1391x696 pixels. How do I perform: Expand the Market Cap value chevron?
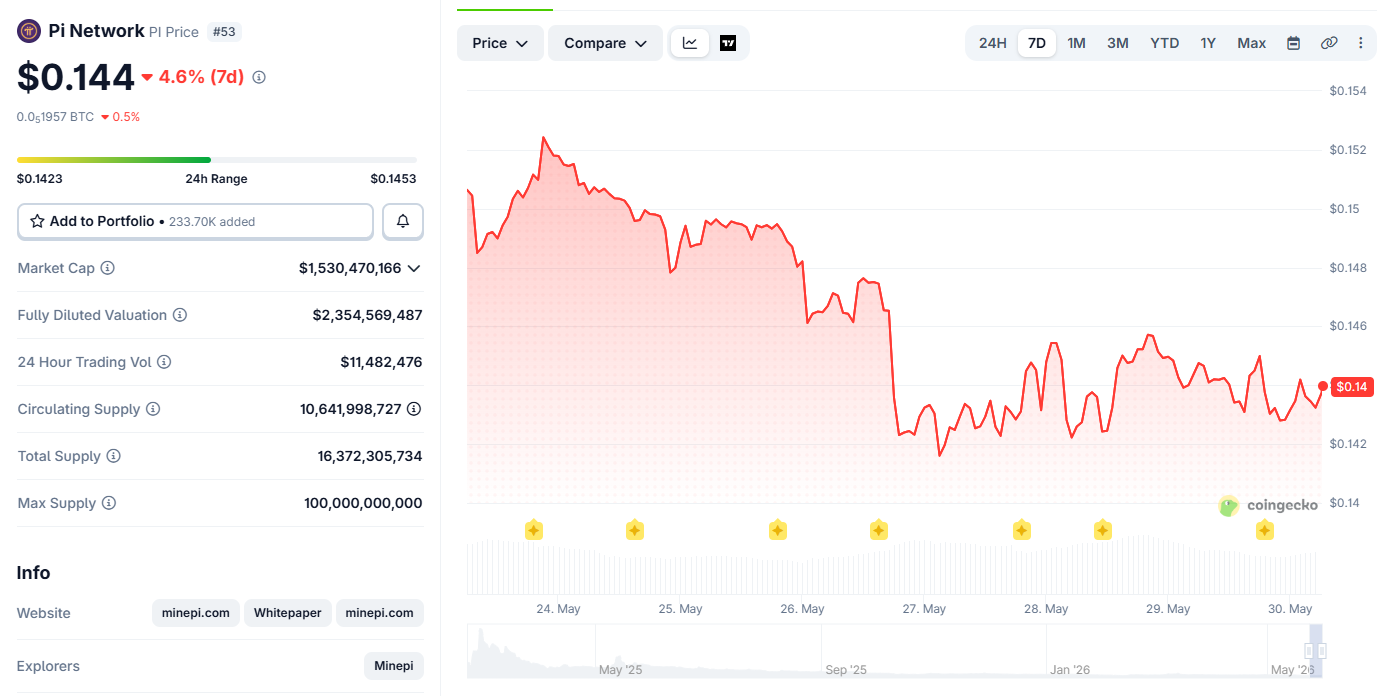click(414, 268)
